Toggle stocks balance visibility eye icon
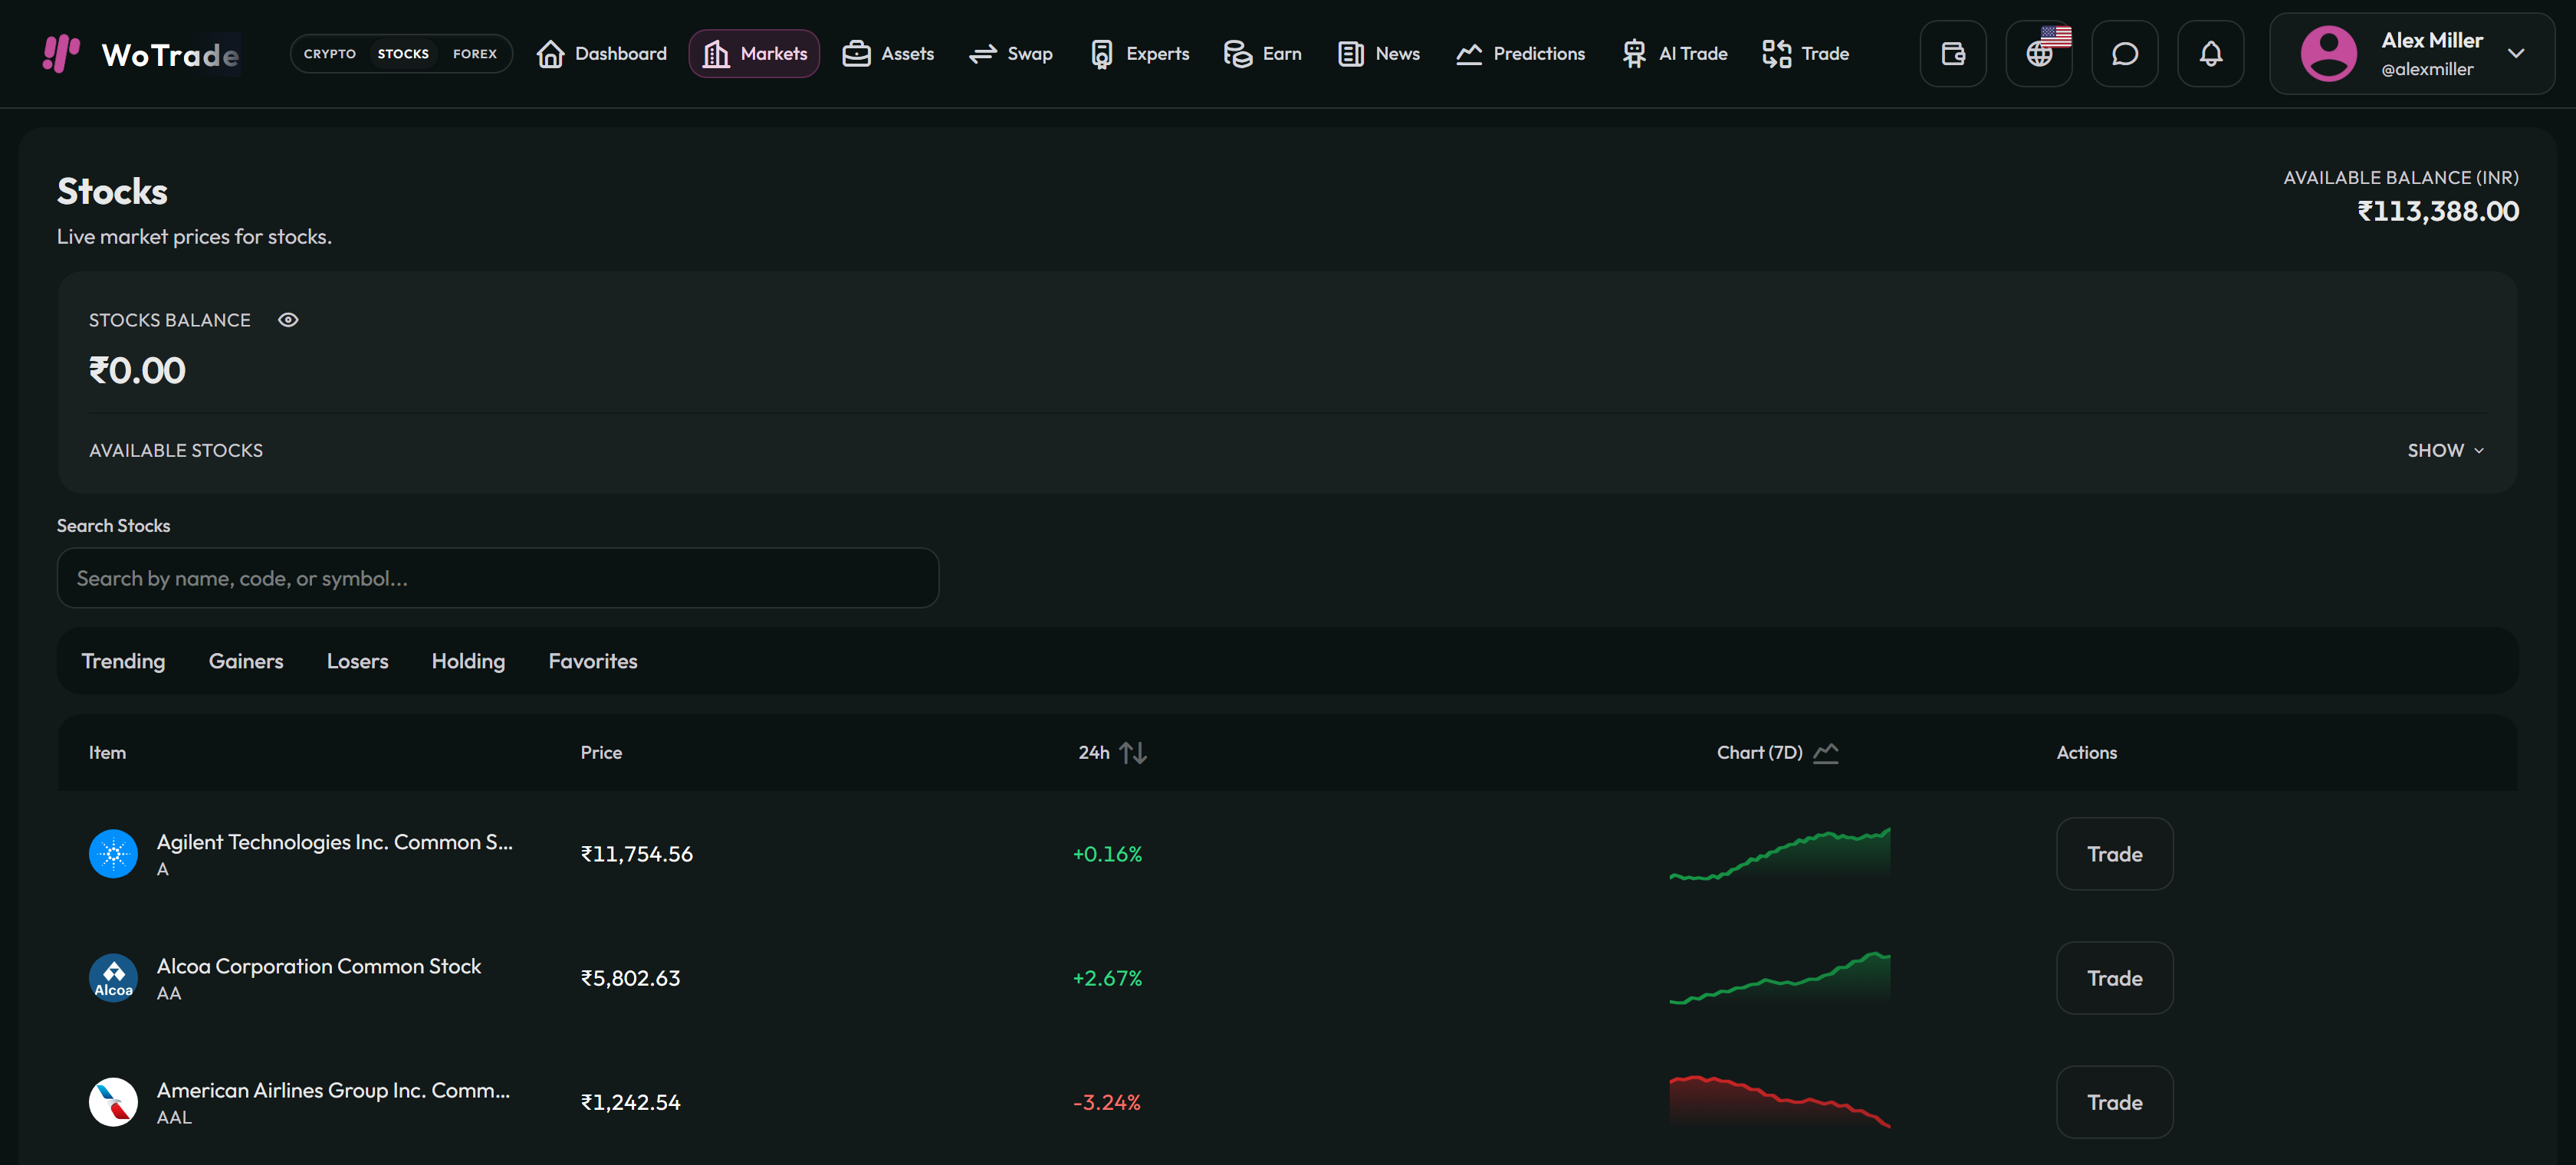The image size is (2576, 1165). [288, 320]
